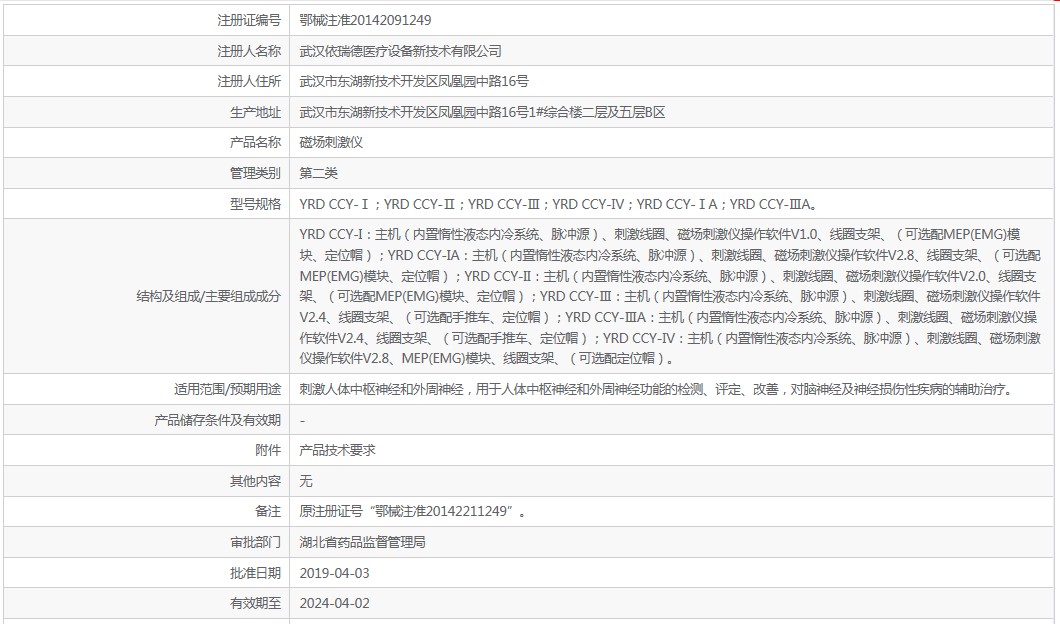This screenshot has height=624, width=1060.
Task: Select company name 武汉依瑞德医疗设备新技术有限公司
Action: (400, 51)
